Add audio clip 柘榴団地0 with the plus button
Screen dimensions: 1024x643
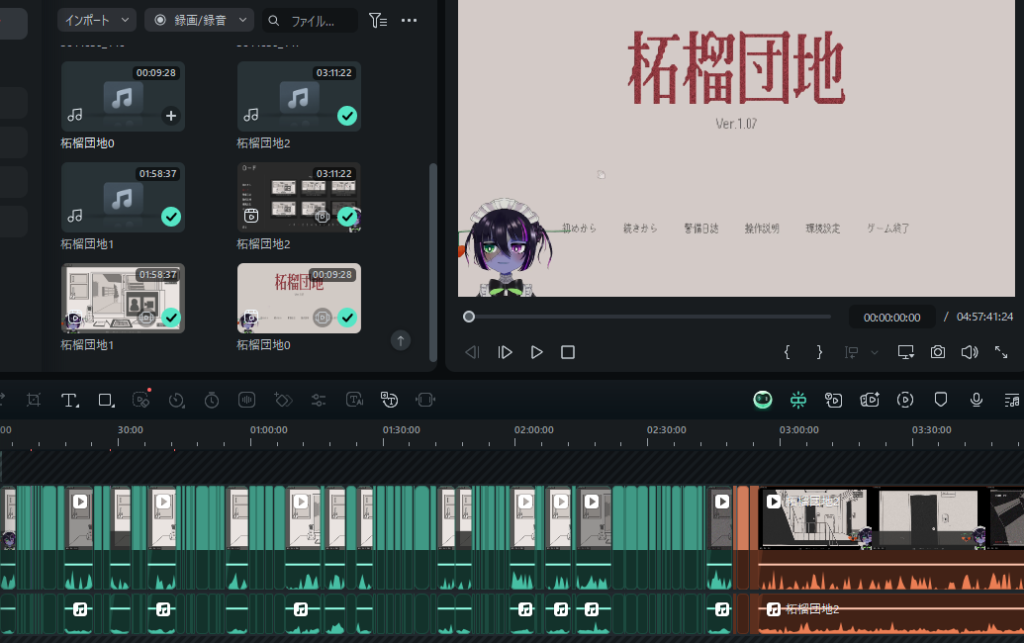tap(171, 116)
